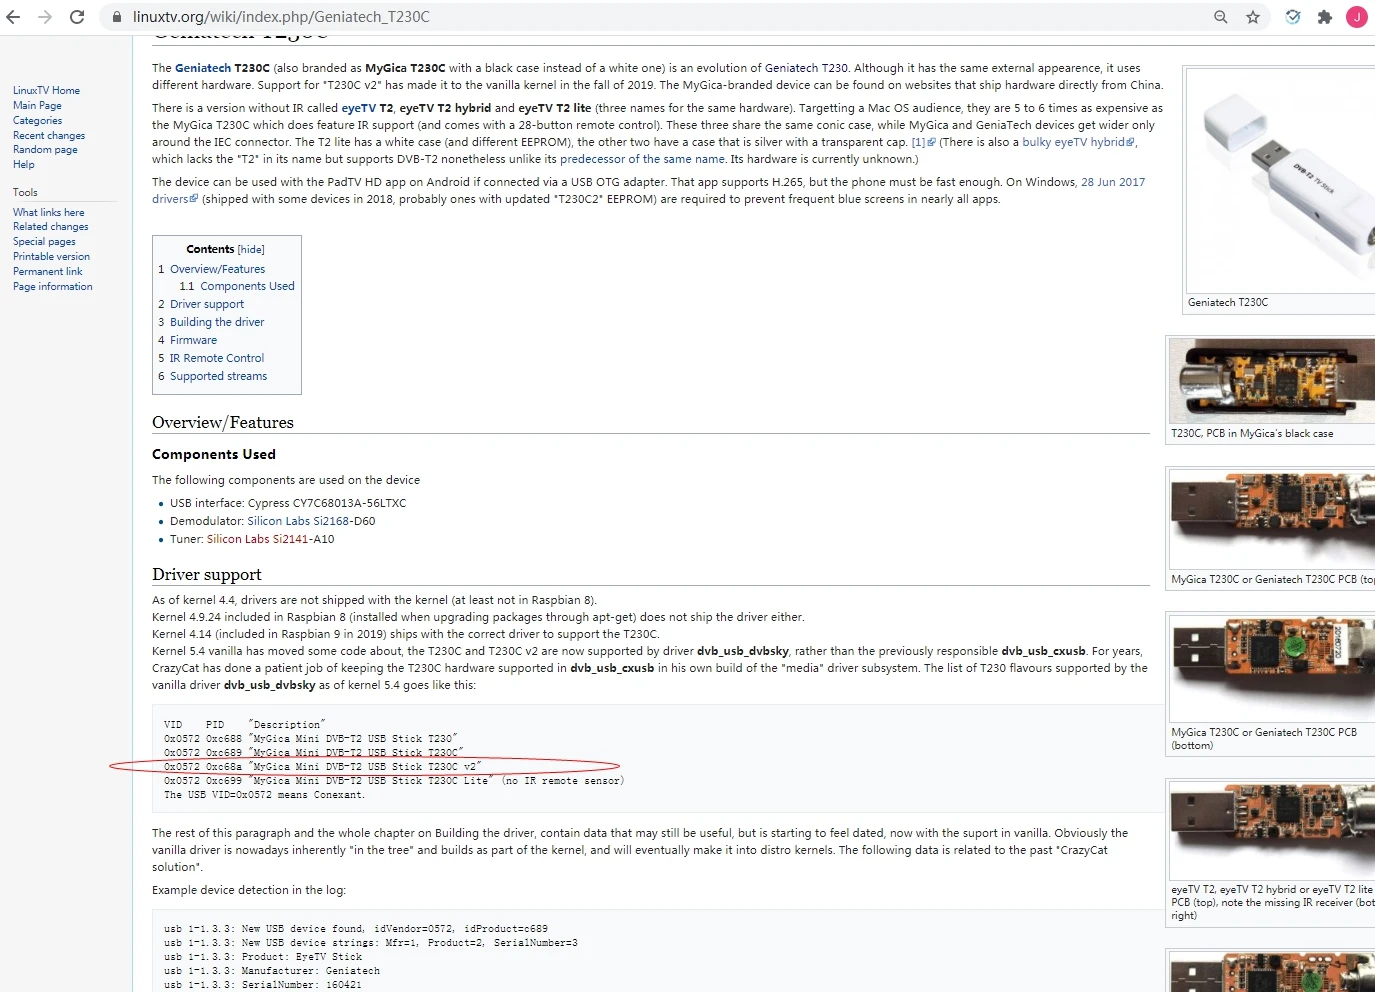This screenshot has height=992, width=1375.
Task: View site security lock info
Action: [117, 17]
